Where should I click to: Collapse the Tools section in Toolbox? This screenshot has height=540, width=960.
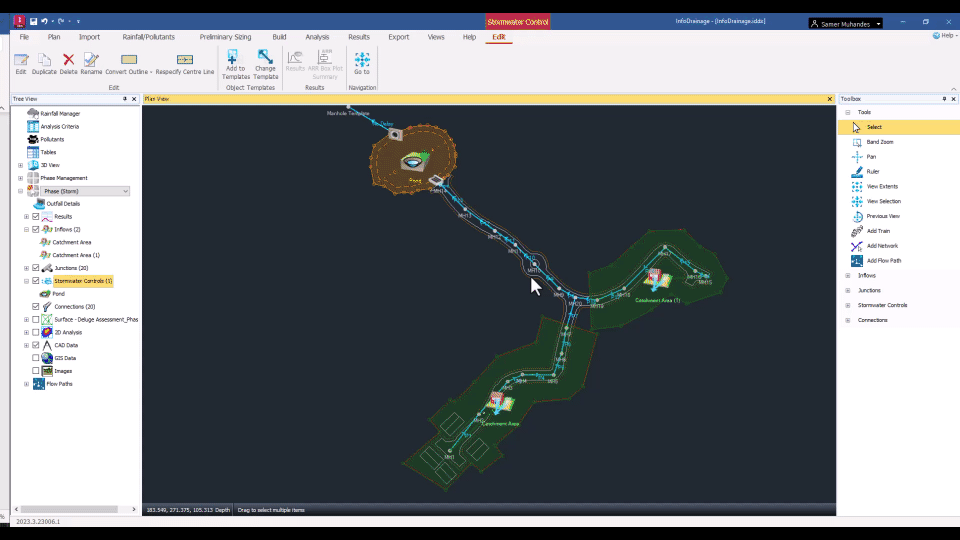tap(848, 113)
